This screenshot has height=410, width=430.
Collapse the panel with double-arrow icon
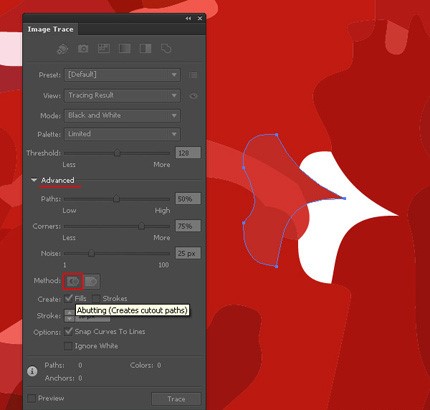pyautogui.click(x=188, y=19)
